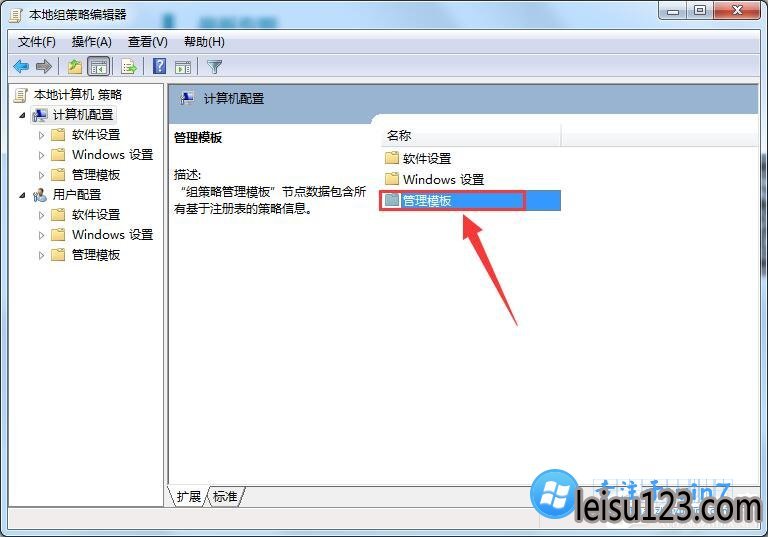The height and width of the screenshot is (537, 768).
Task: Open the 操作(A) menu
Action: tap(92, 42)
